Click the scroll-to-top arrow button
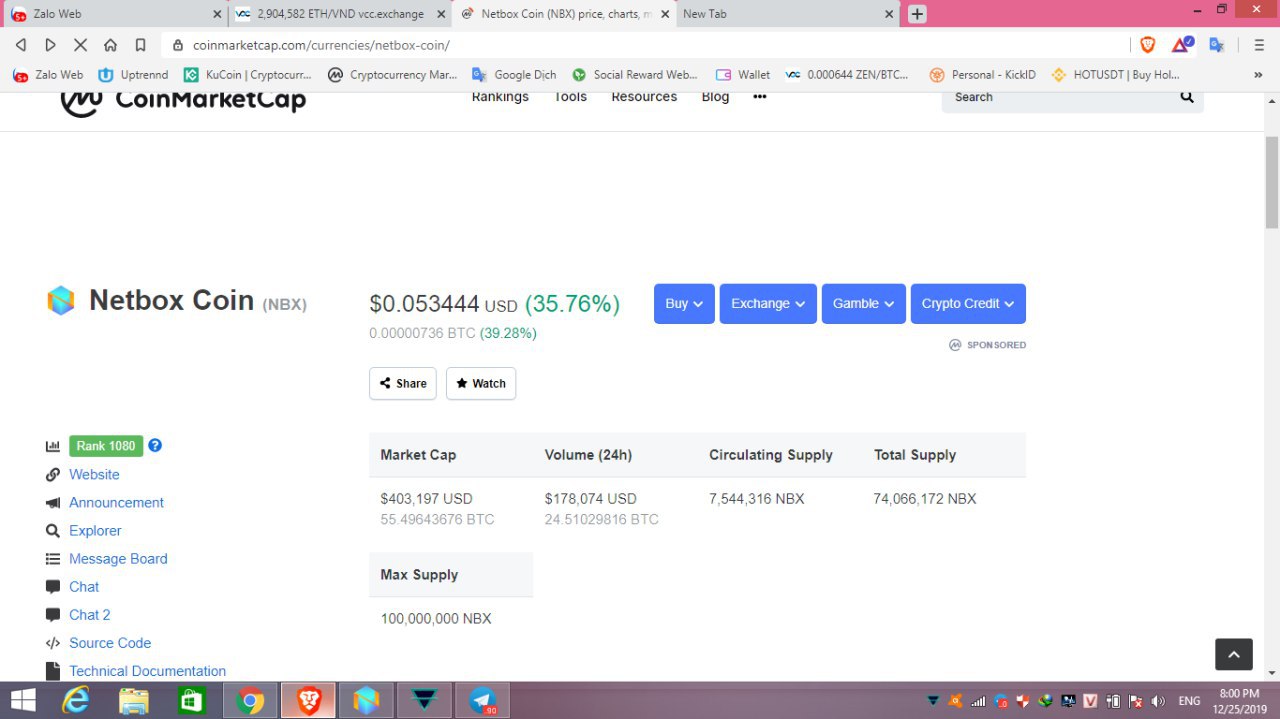The image size is (1280, 719). 1233,654
